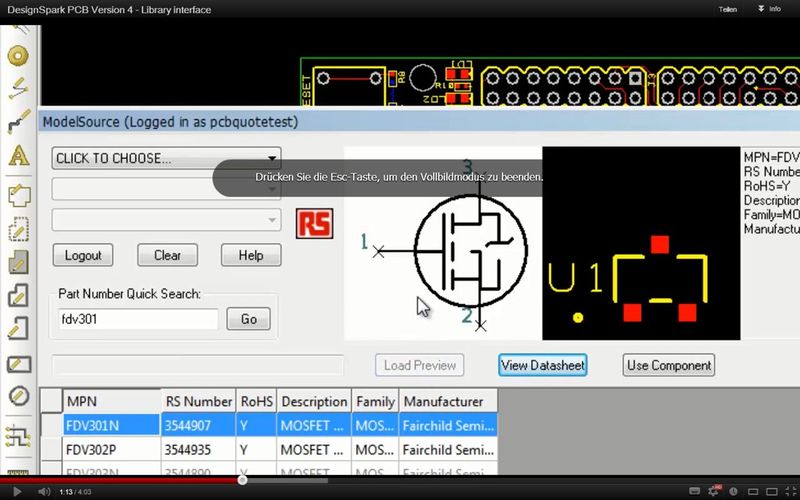This screenshot has height=500, width=800.
Task: Open the second disabled category dropdown
Action: 166,190
